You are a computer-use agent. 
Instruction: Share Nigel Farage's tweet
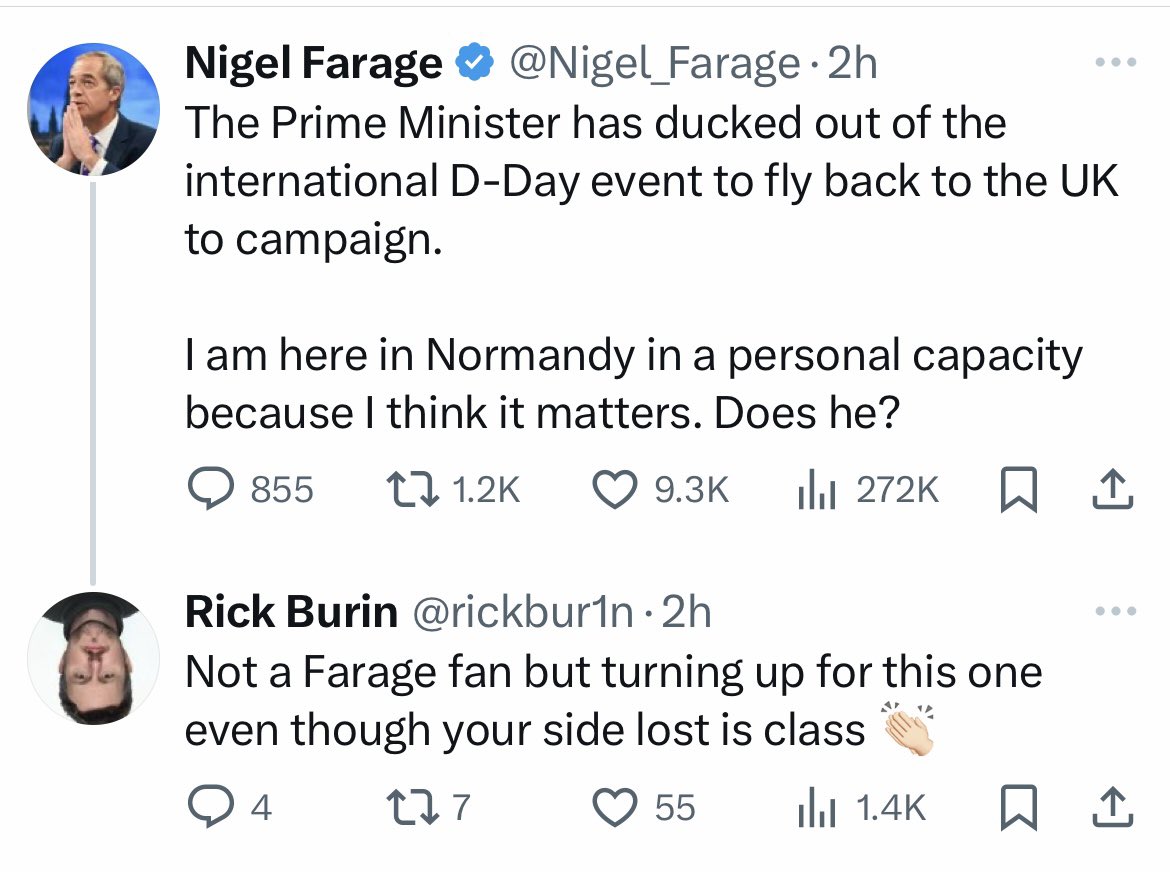tap(1113, 489)
